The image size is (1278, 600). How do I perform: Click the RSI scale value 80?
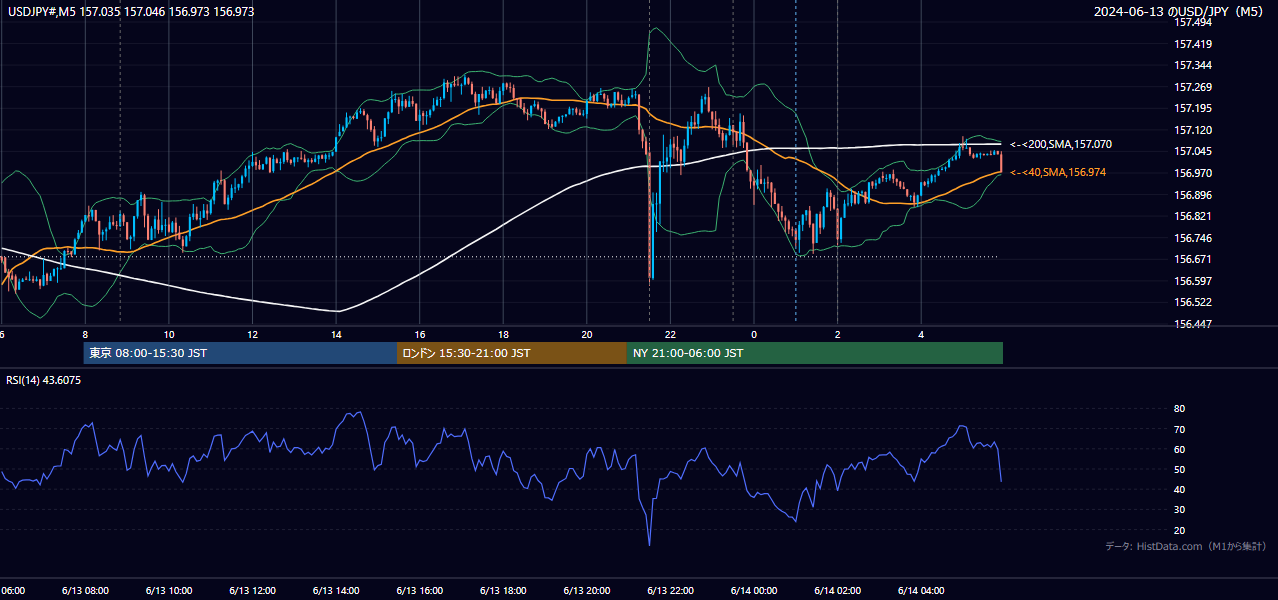(1180, 409)
